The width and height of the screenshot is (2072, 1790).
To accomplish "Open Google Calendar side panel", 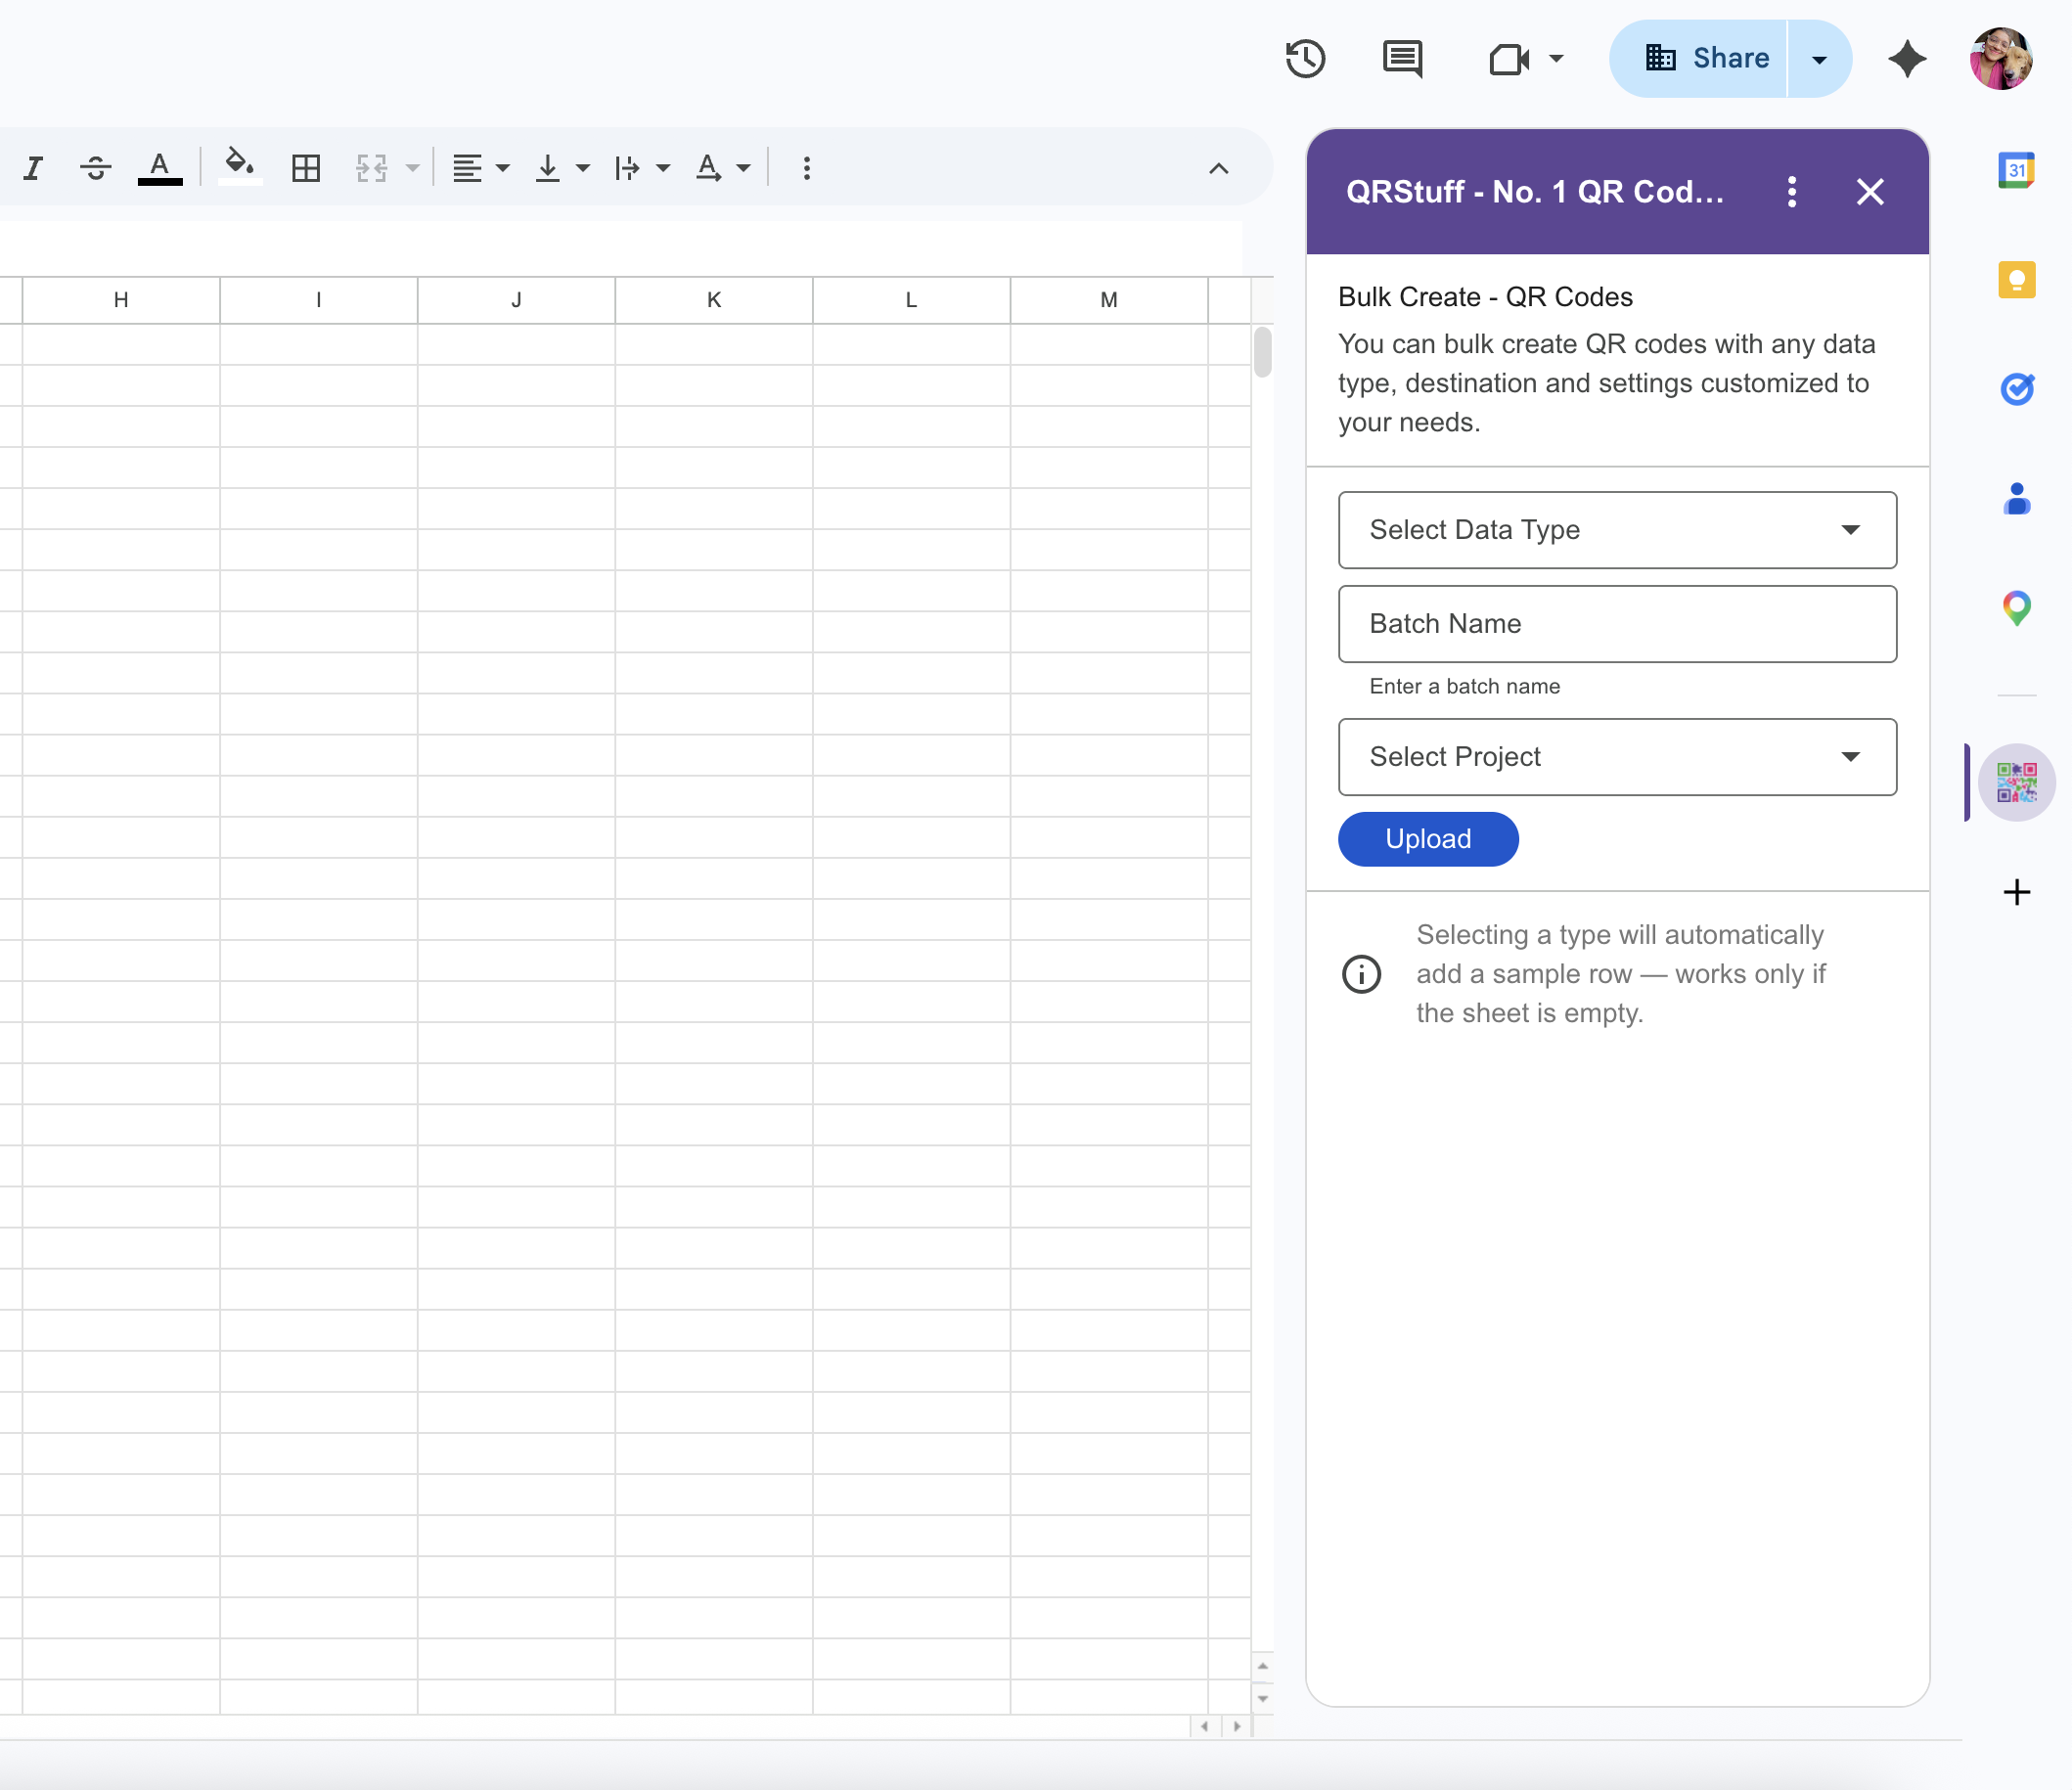I will pos(2017,169).
